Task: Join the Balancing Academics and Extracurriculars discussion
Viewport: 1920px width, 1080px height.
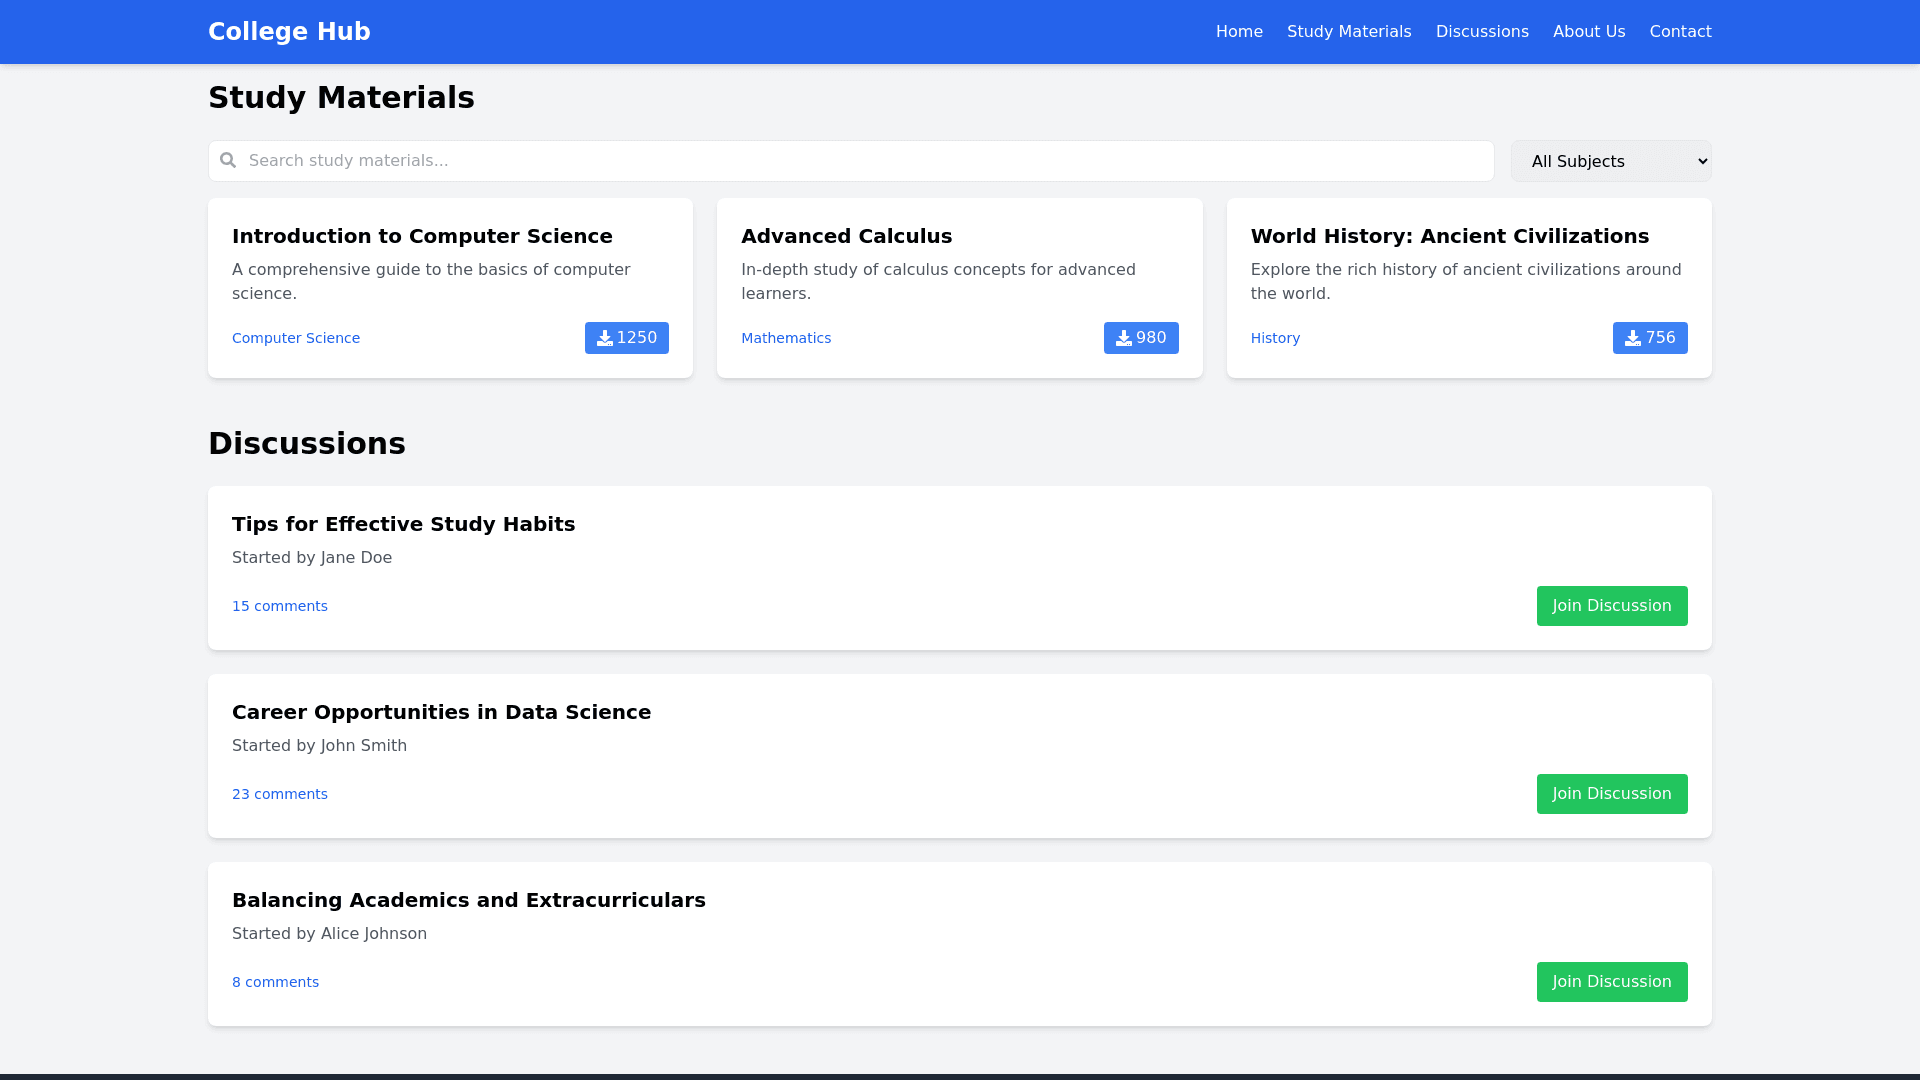Action: (1611, 982)
